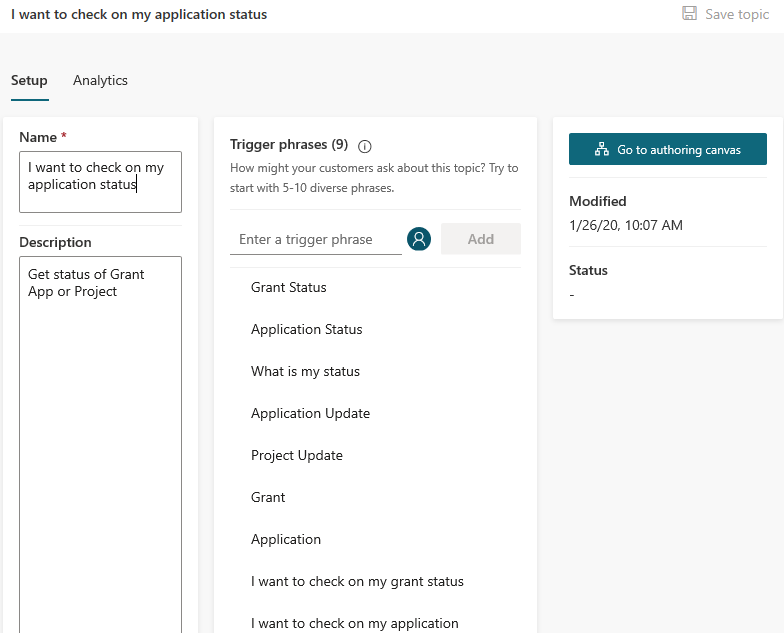Click the Add trigger phrase button
Image resolution: width=784 pixels, height=633 pixels.
[x=480, y=239]
